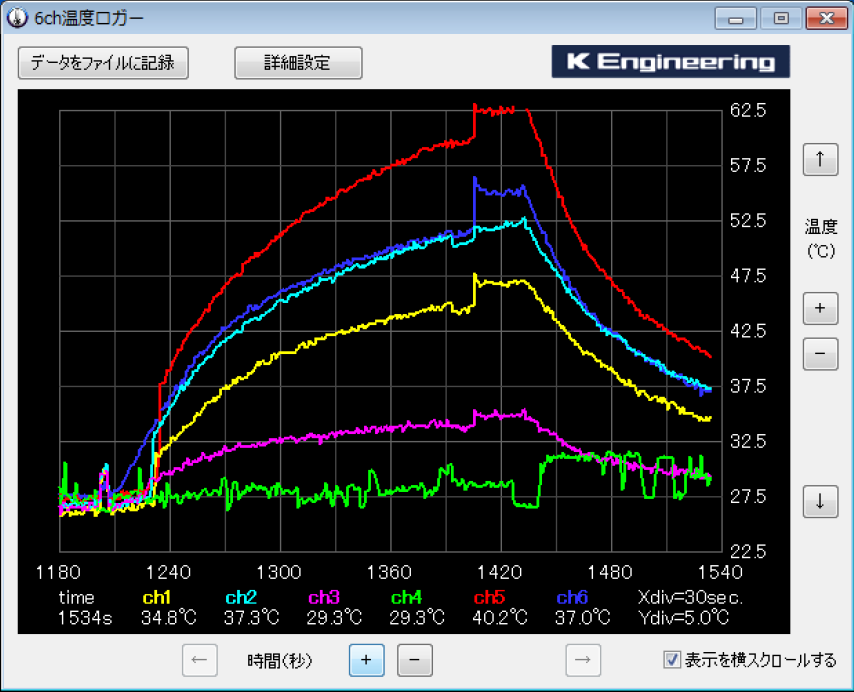Click the K Engineering logo
This screenshot has height=692, width=854.
pos(671,62)
